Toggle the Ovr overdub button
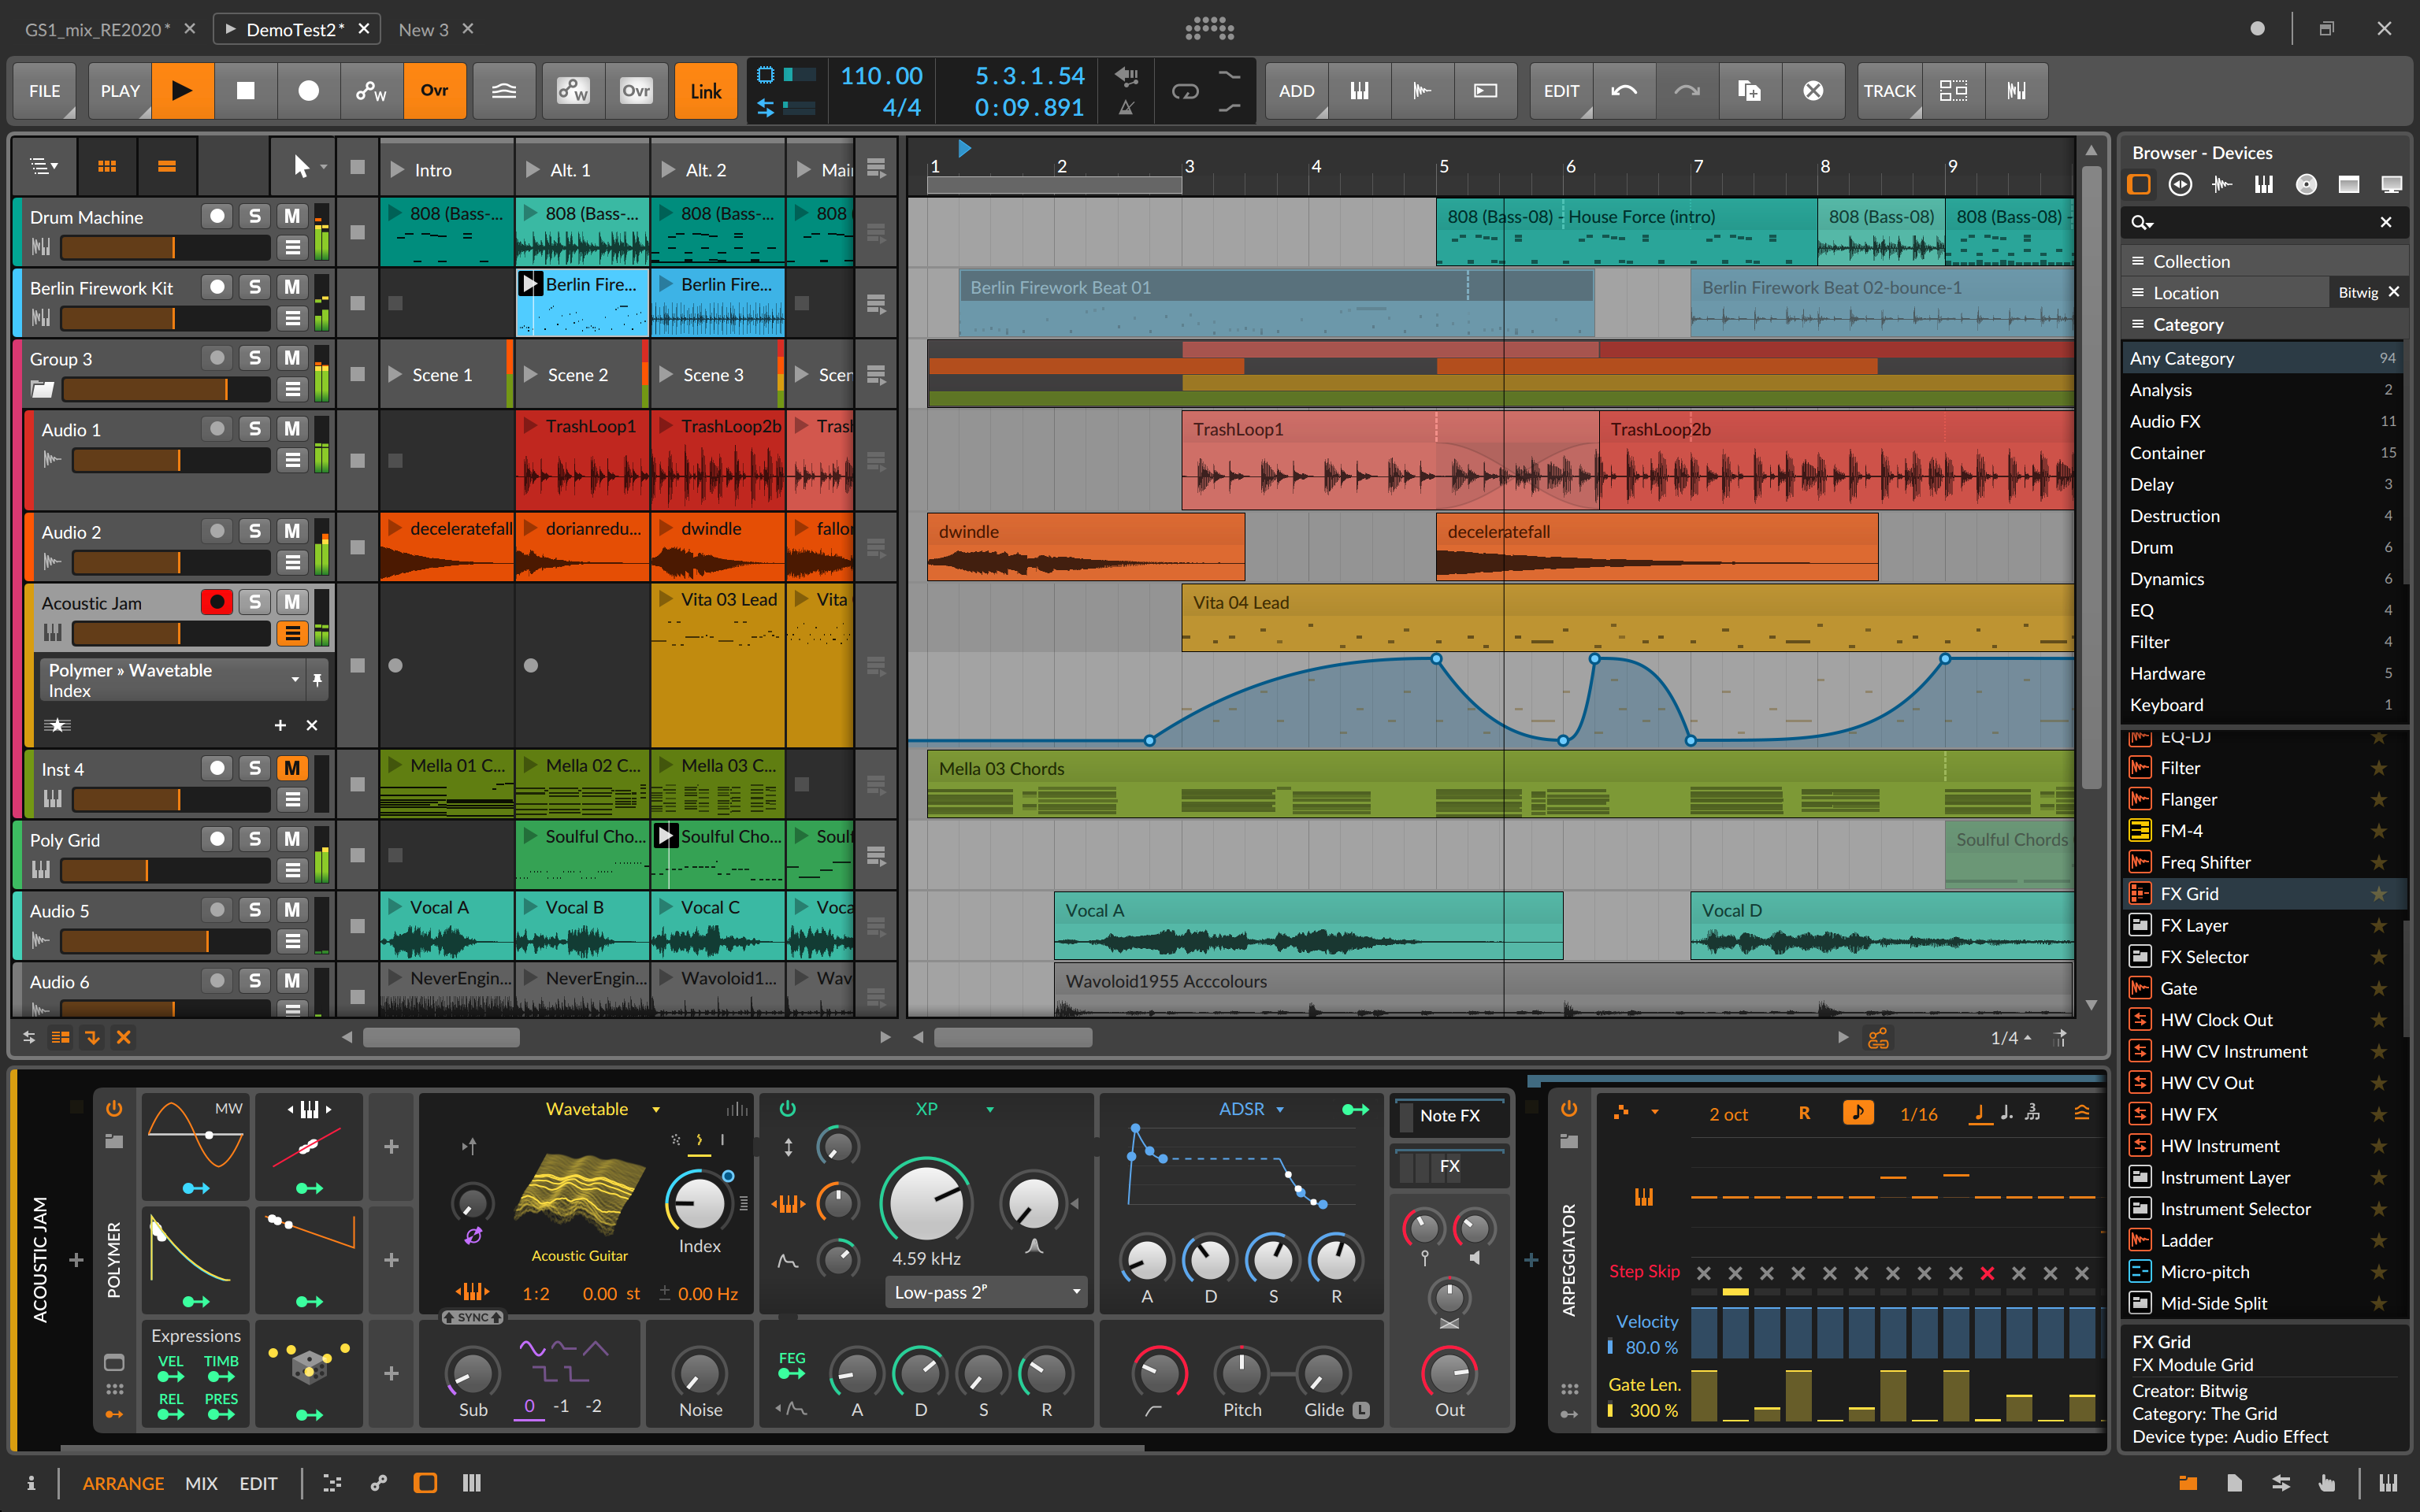The height and width of the screenshot is (1512, 2420). pos(434,91)
